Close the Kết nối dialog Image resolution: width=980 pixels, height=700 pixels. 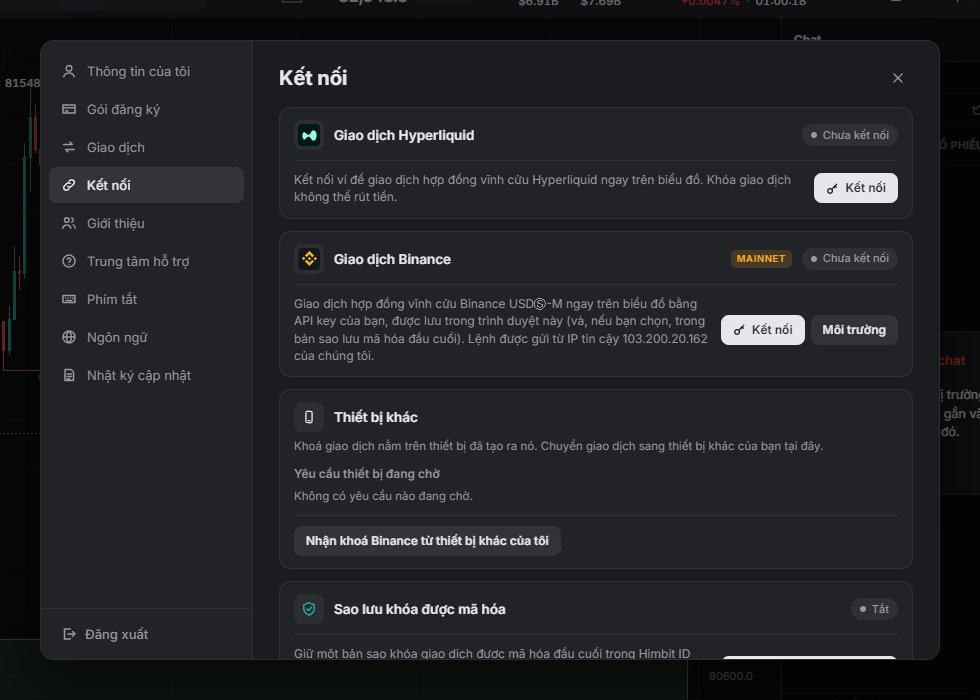(x=898, y=78)
